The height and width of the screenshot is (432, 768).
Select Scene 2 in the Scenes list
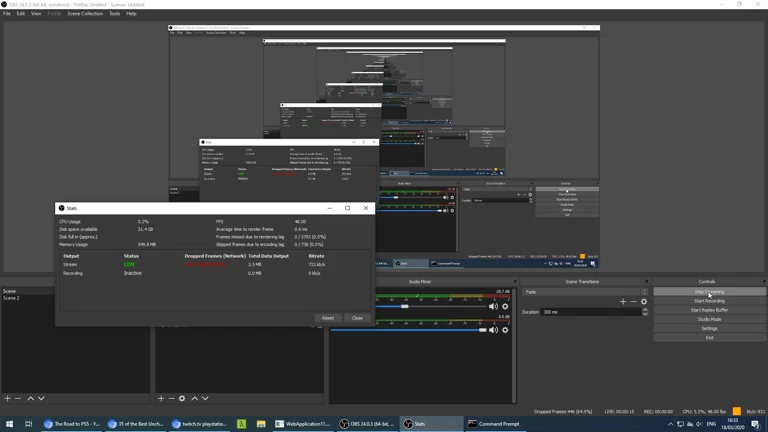pyautogui.click(x=11, y=298)
